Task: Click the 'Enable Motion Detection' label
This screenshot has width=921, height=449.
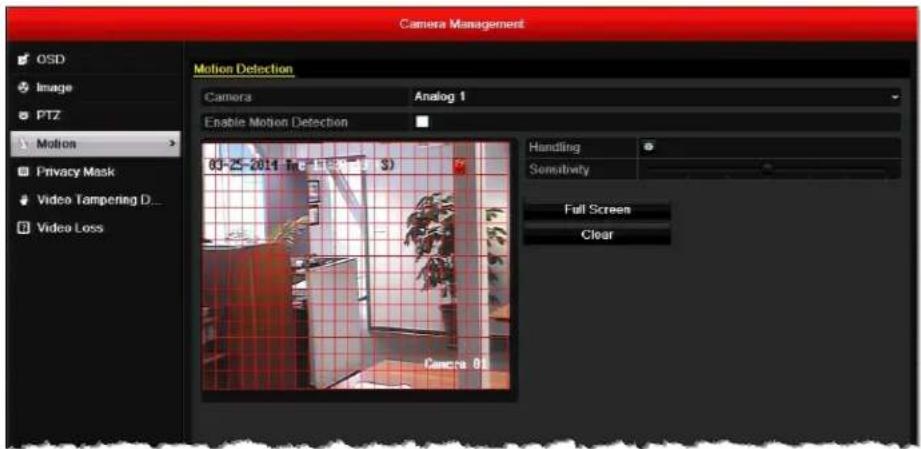Action: [x=276, y=122]
